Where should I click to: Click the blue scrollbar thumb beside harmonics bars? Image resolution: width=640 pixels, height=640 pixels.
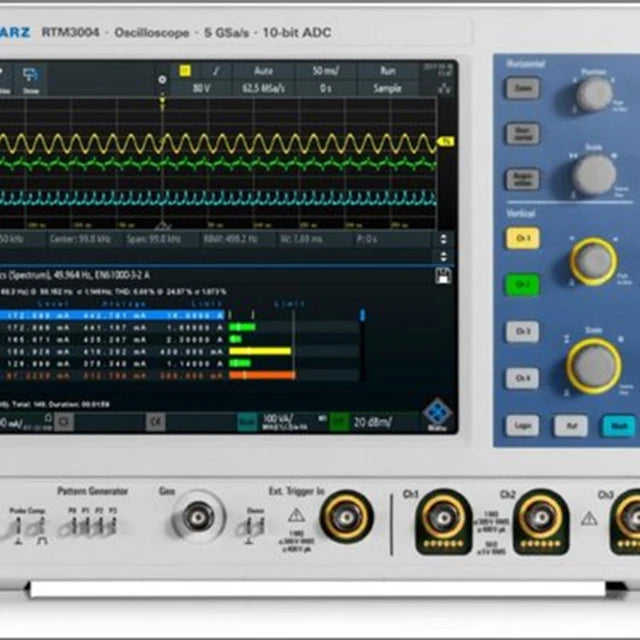(x=362, y=315)
